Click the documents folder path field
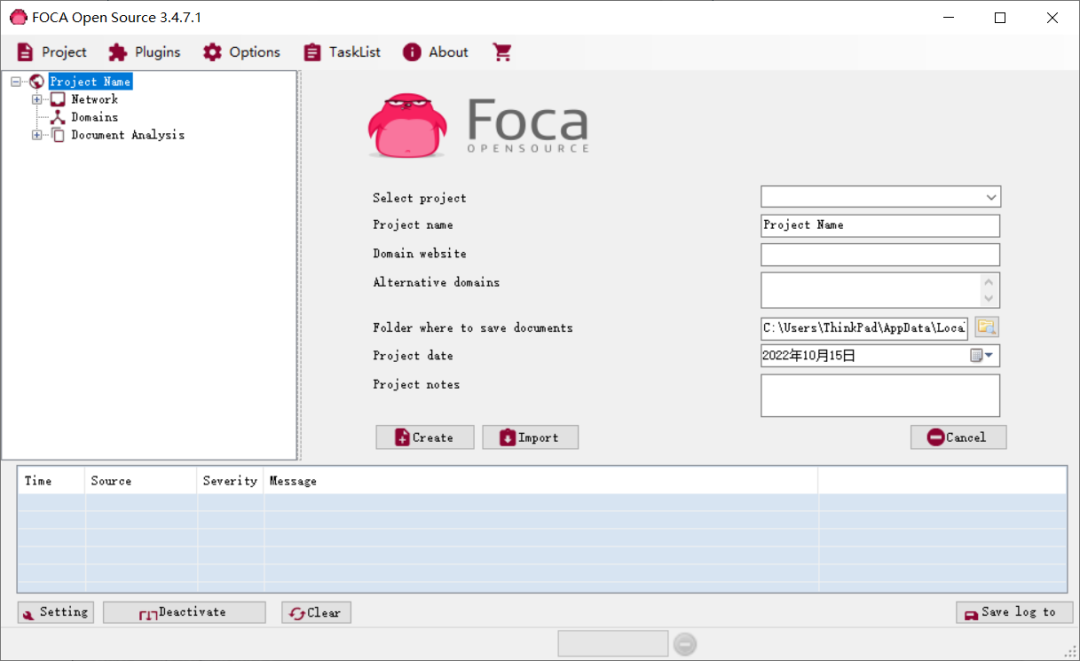The width and height of the screenshot is (1080, 661). [864, 328]
